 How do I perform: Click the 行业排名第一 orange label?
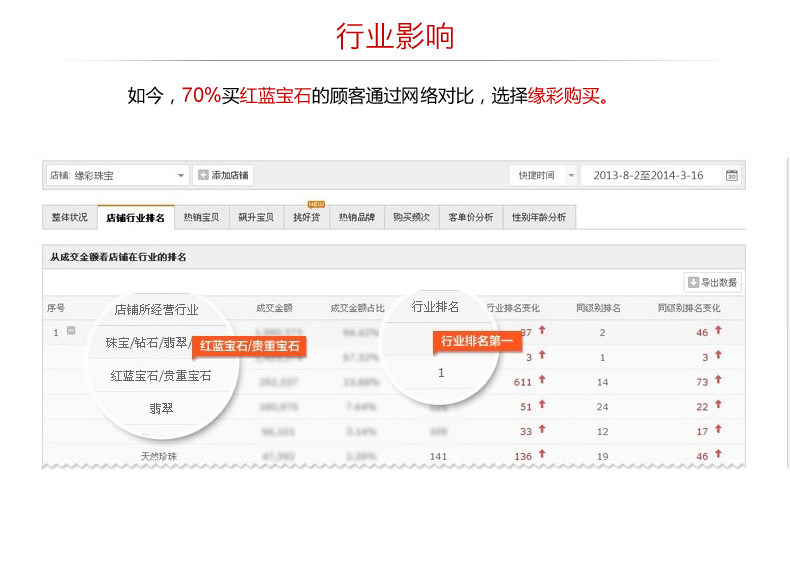coord(477,341)
